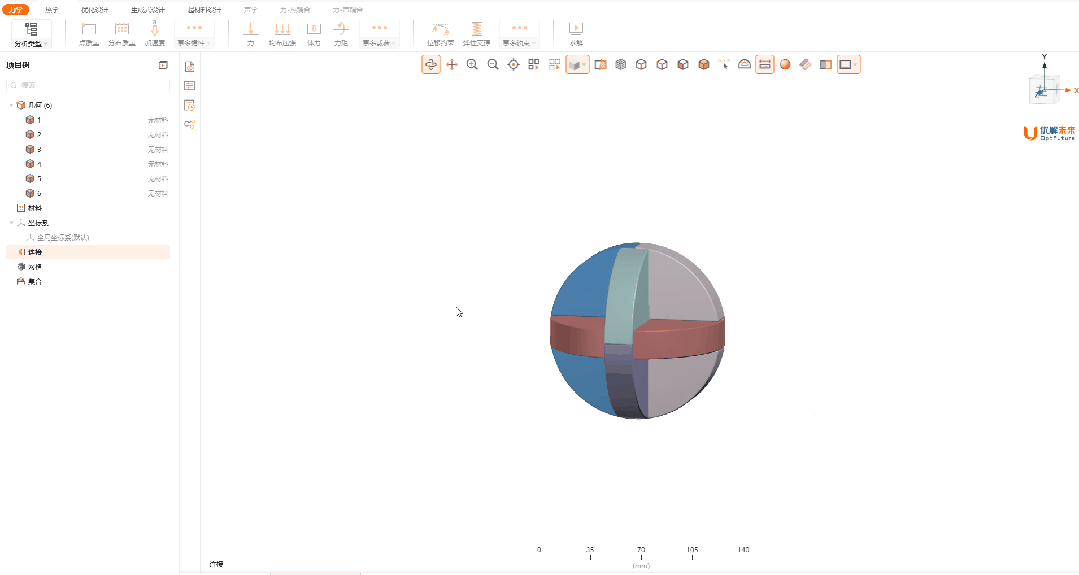Click the dashed-squares selection layout icon
1079x575 pixels.
pos(555,65)
